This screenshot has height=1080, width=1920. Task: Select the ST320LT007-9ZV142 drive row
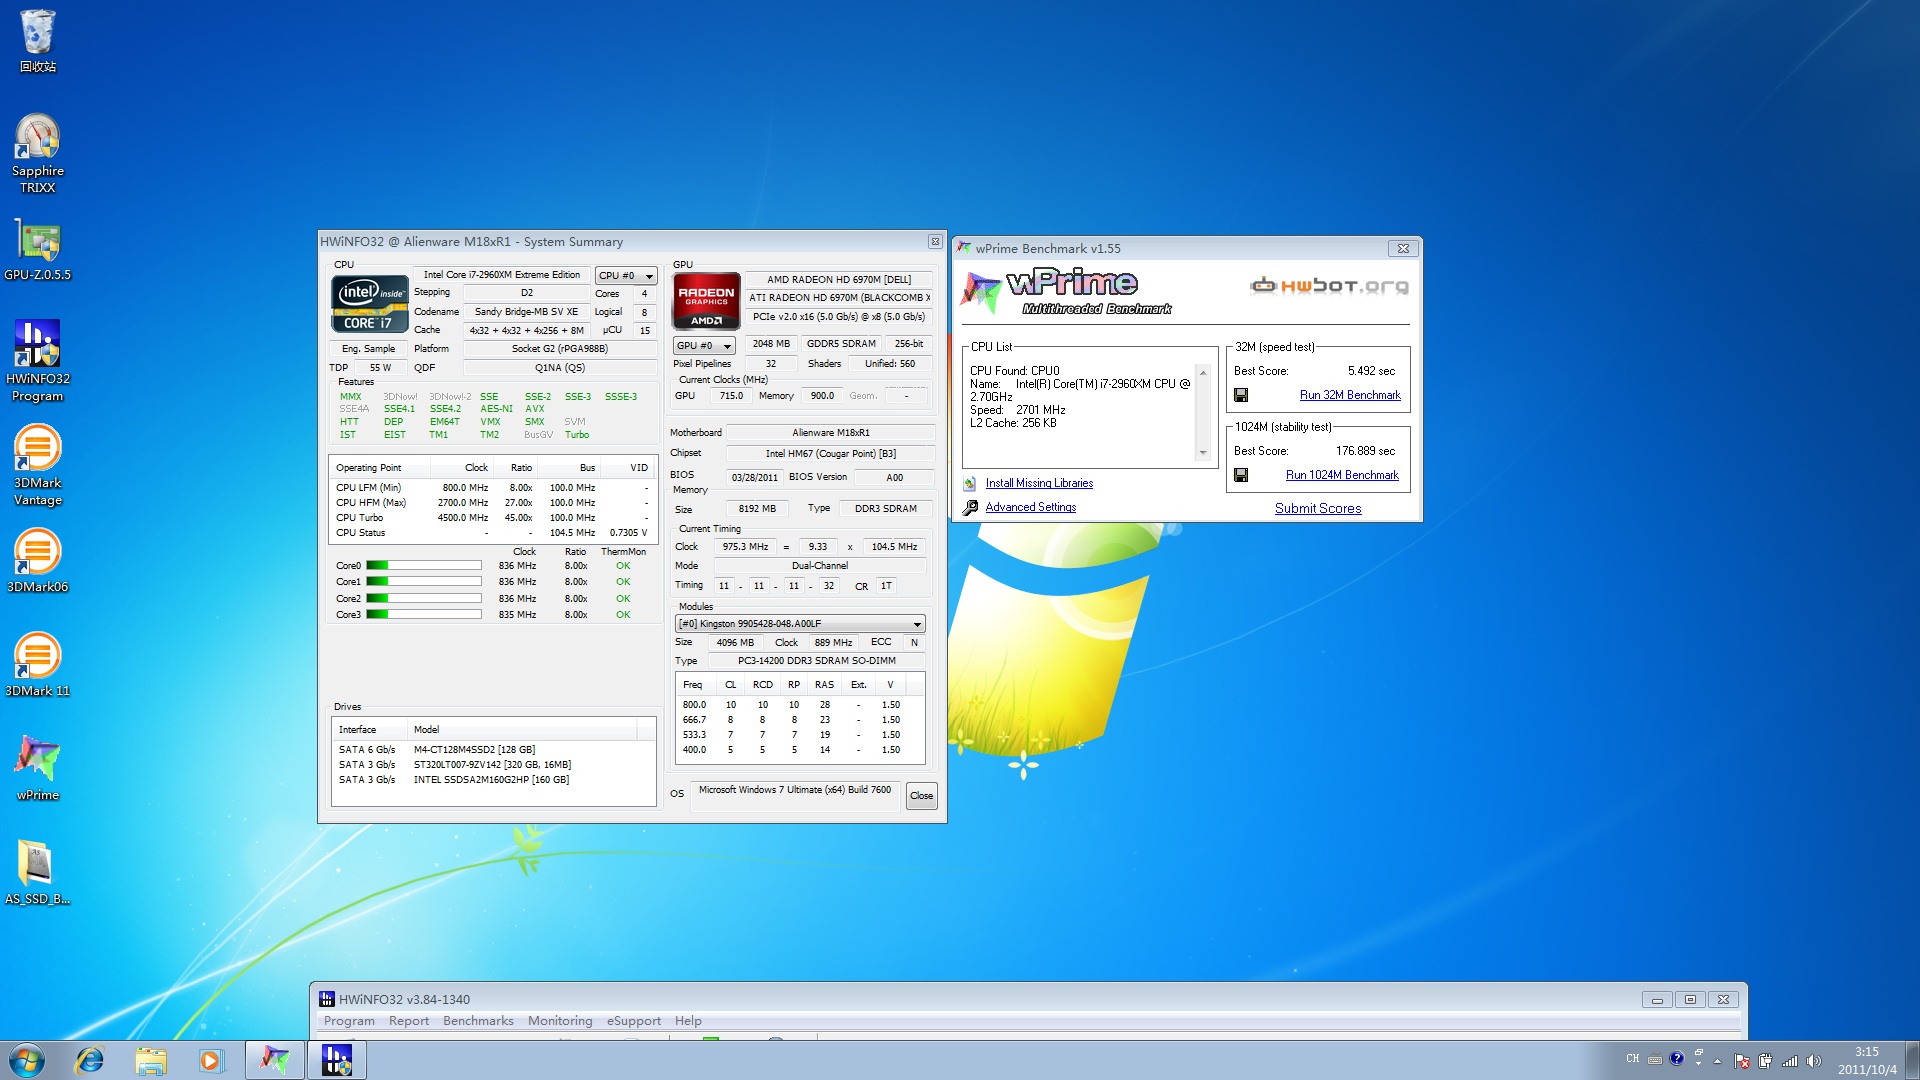494,765
